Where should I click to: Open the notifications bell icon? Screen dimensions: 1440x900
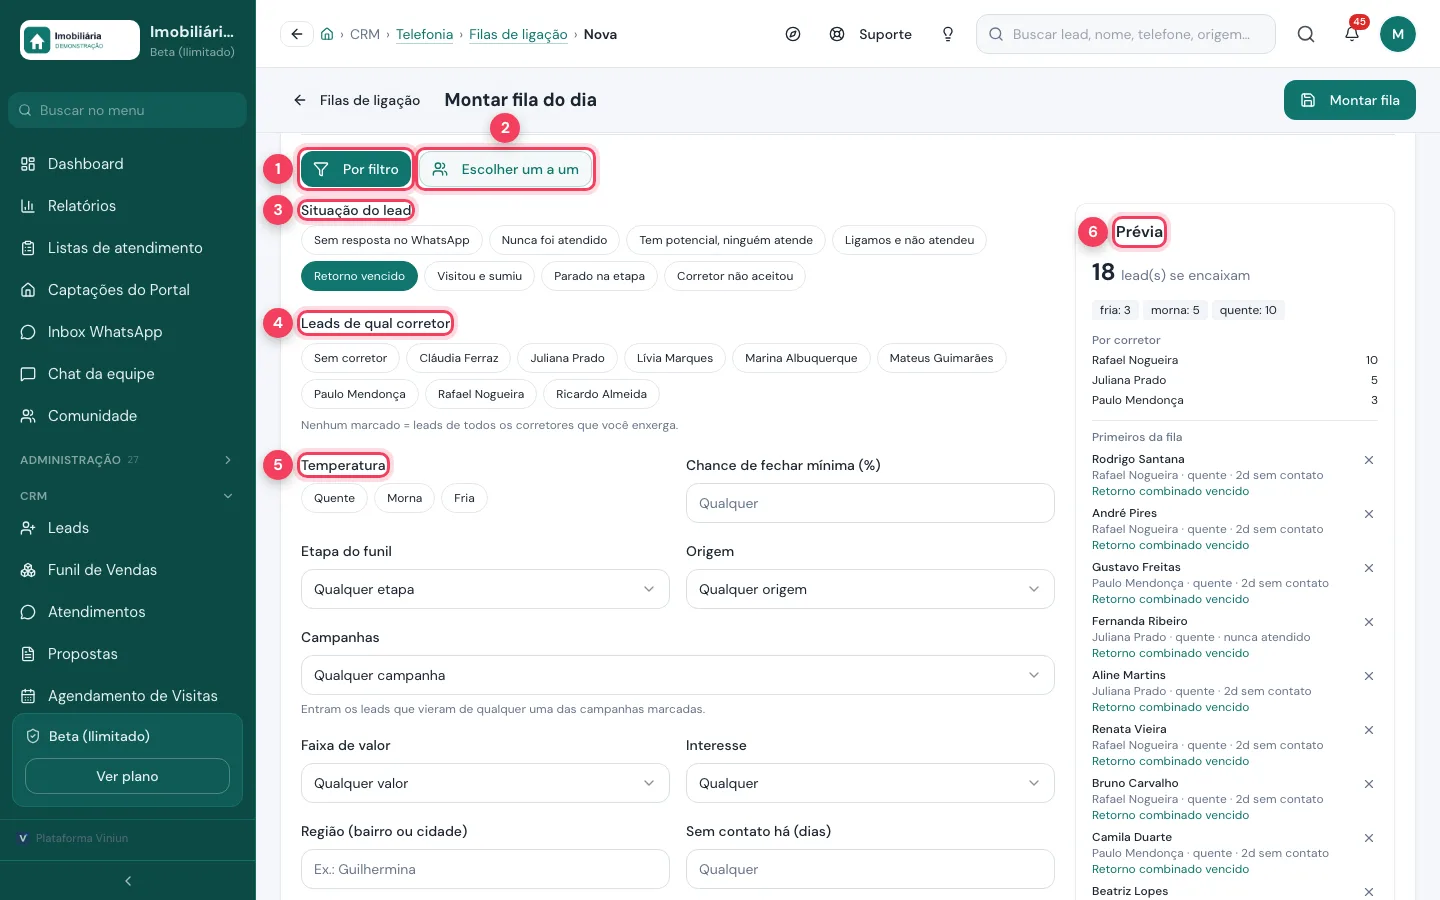pos(1351,34)
